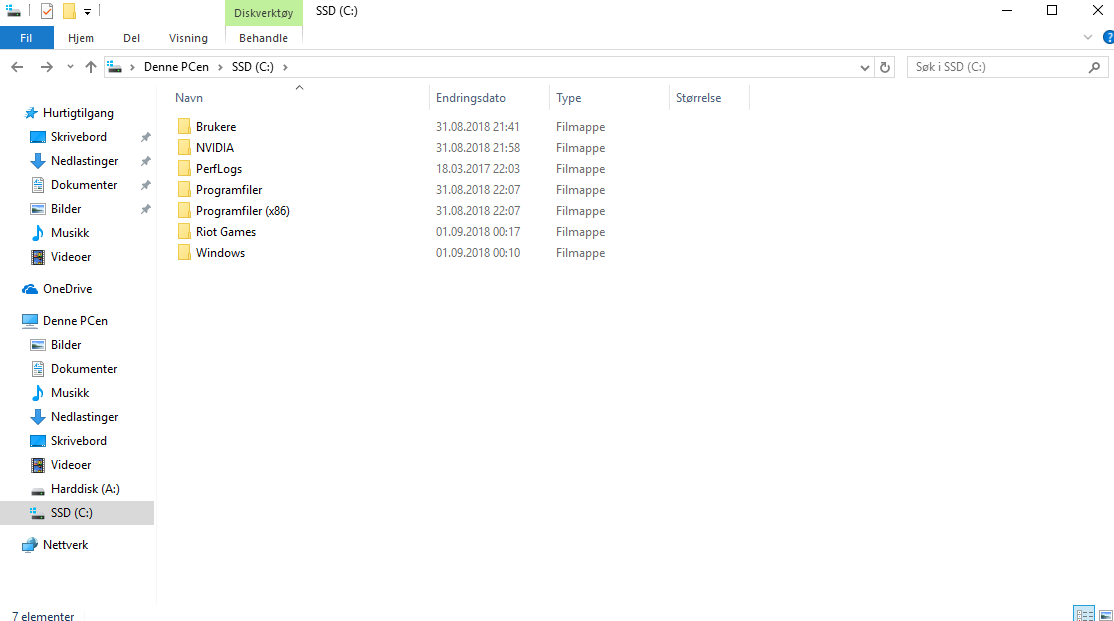Switch to details view icon in status bar
The image size is (1114, 621).
click(1084, 614)
